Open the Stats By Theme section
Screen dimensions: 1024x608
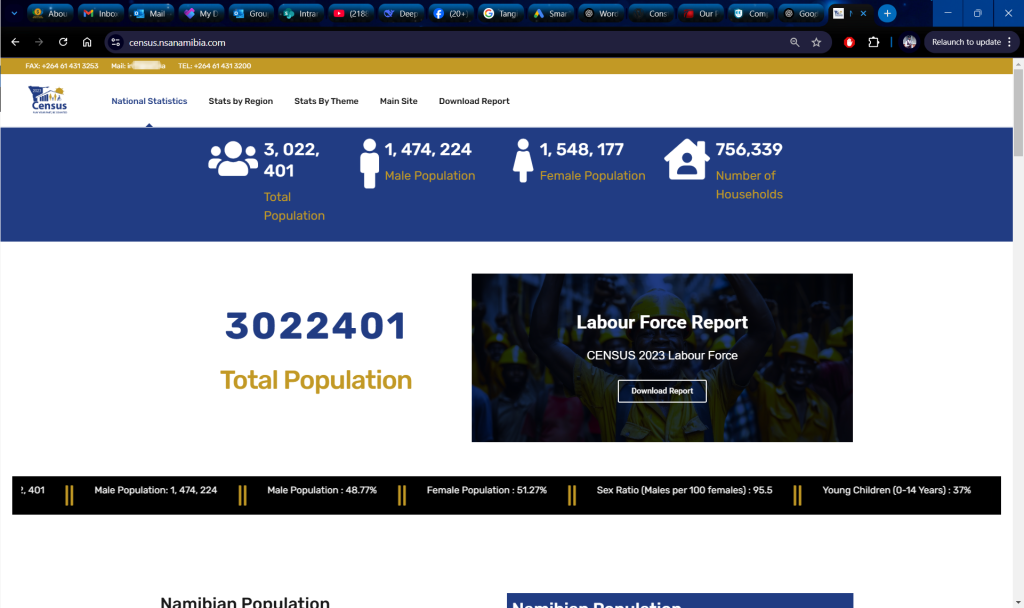[x=329, y=100]
